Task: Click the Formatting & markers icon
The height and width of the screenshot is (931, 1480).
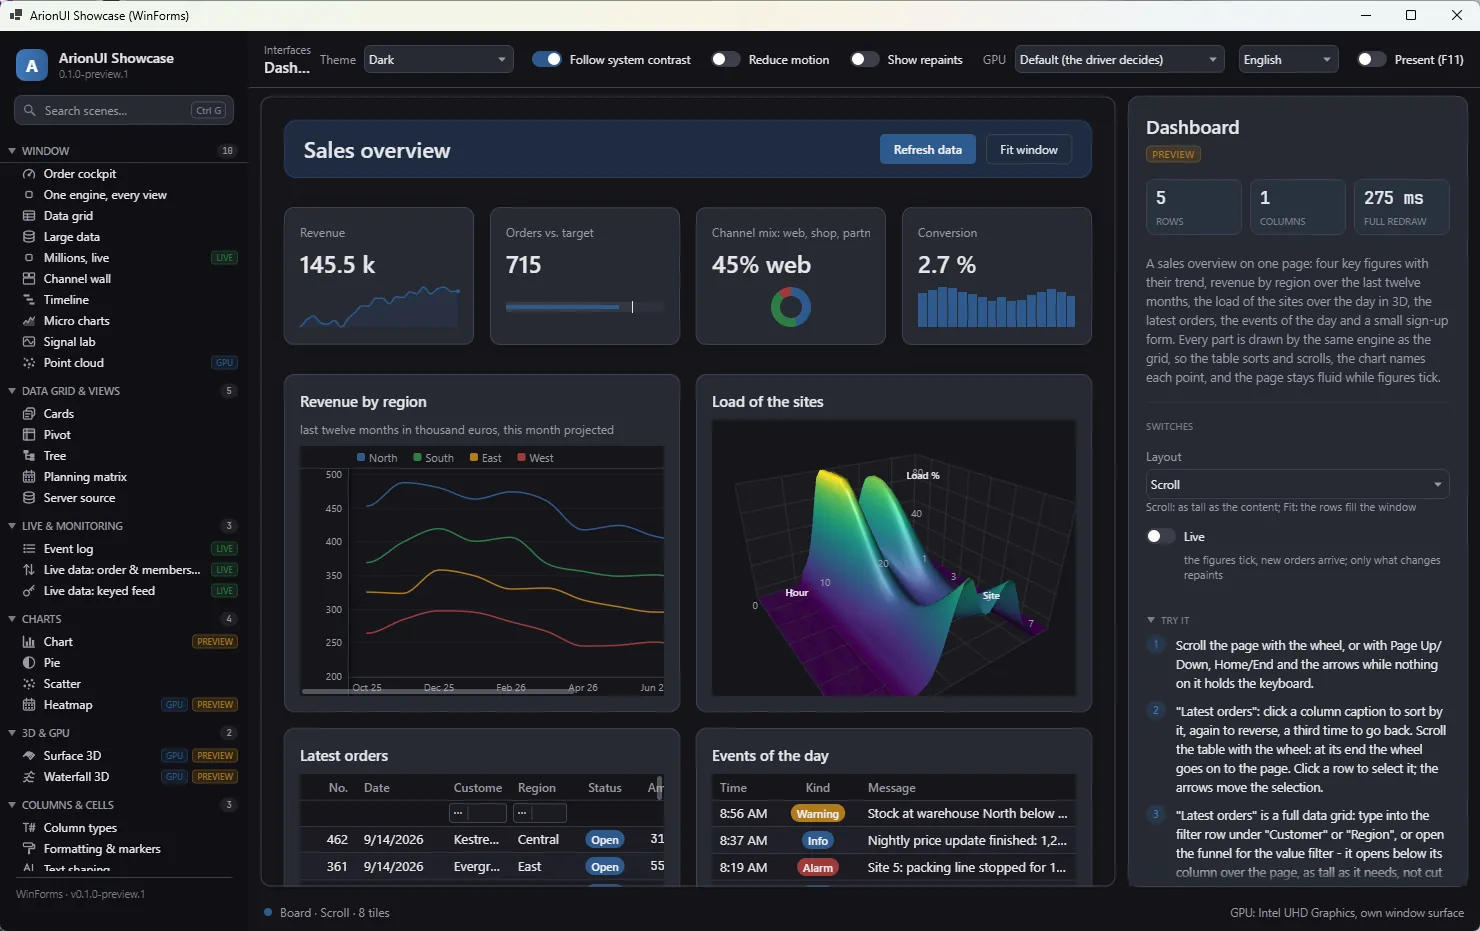Action: point(29,849)
